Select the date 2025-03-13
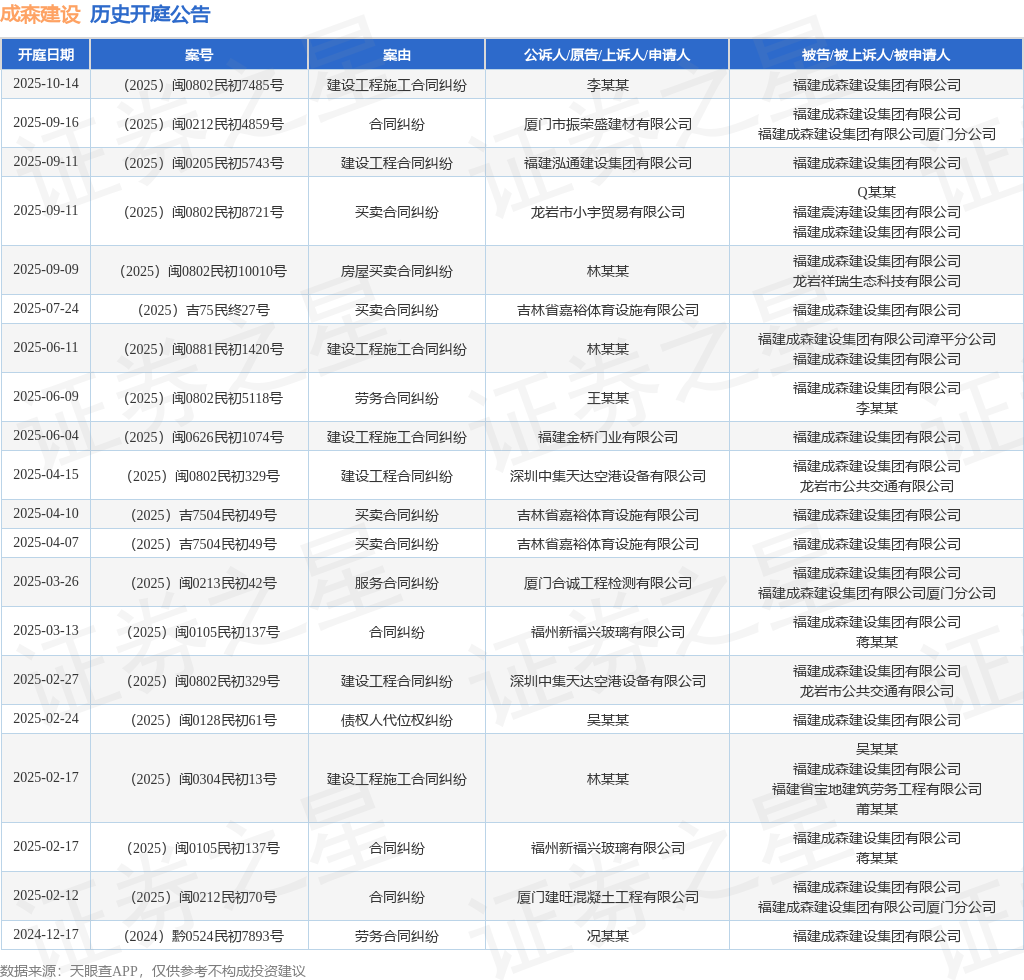 pyautogui.click(x=46, y=631)
